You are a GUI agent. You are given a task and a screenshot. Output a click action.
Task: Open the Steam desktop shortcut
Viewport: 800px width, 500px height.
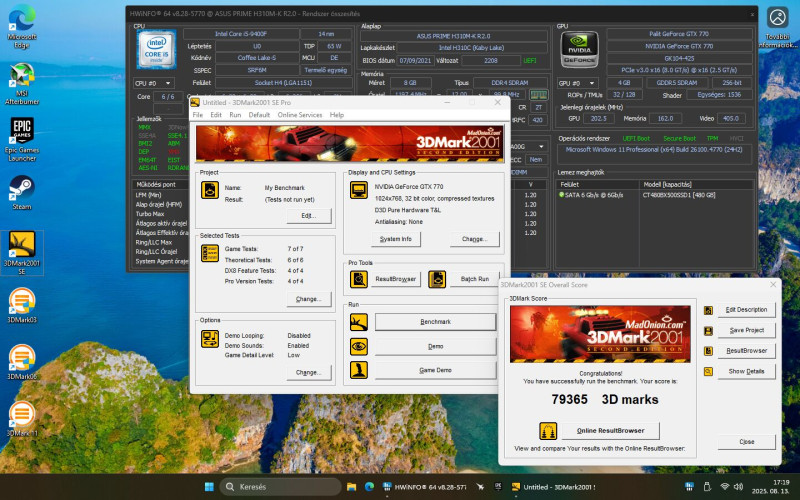(x=22, y=192)
